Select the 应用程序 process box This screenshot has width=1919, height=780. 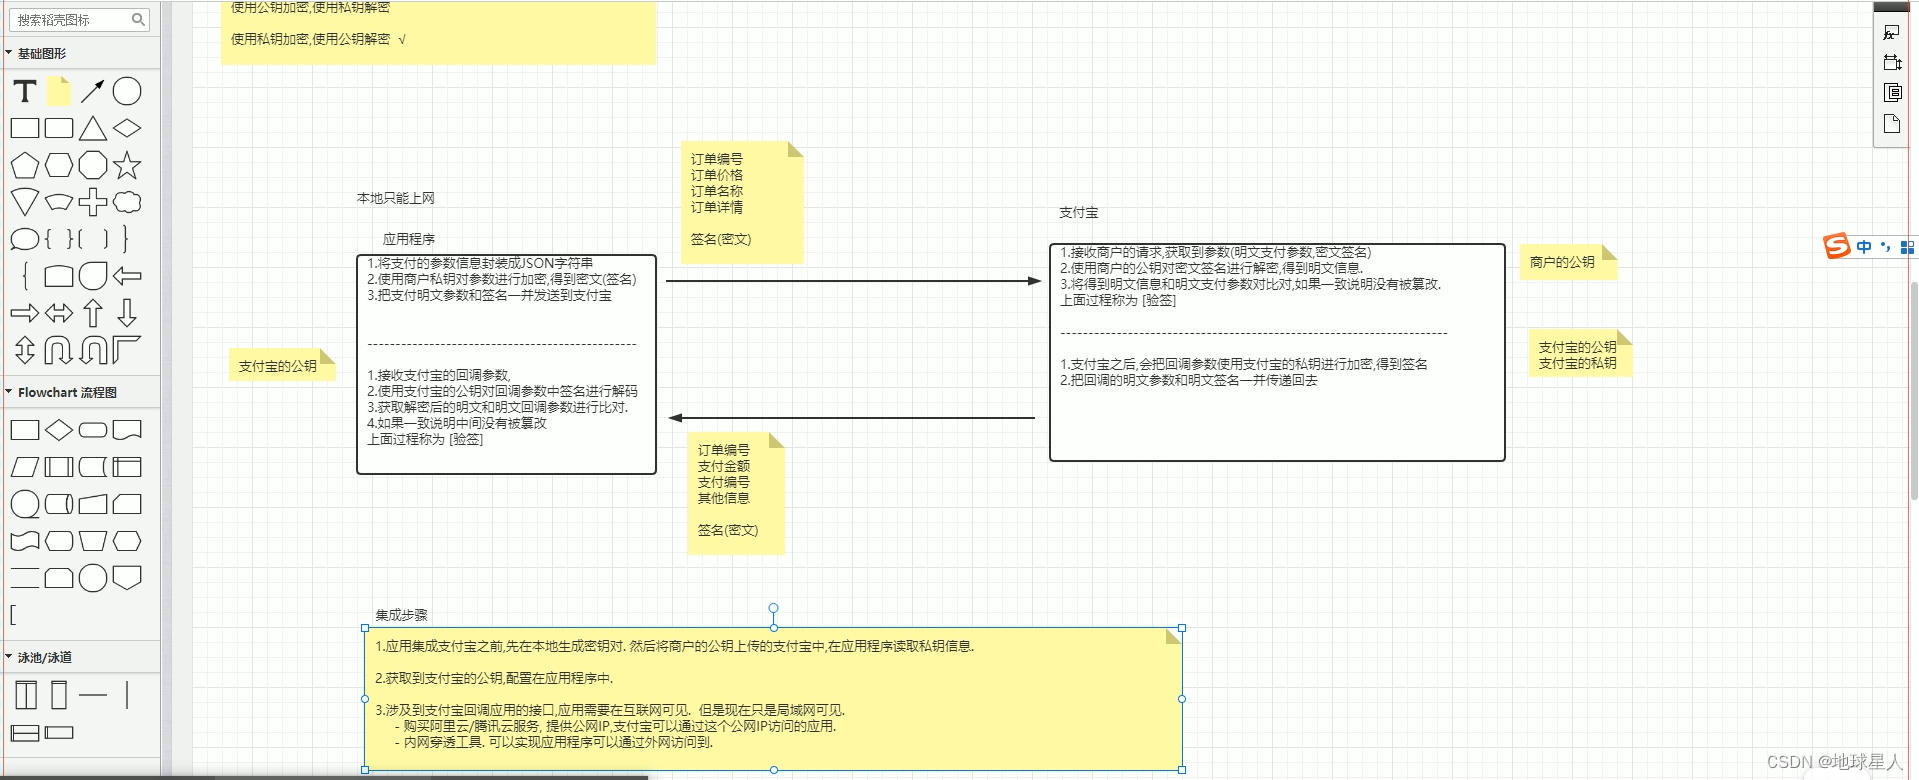tap(506, 364)
